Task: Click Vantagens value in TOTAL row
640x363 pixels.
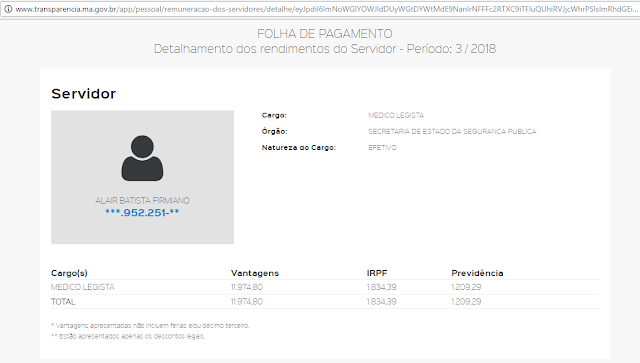Action: [247, 302]
